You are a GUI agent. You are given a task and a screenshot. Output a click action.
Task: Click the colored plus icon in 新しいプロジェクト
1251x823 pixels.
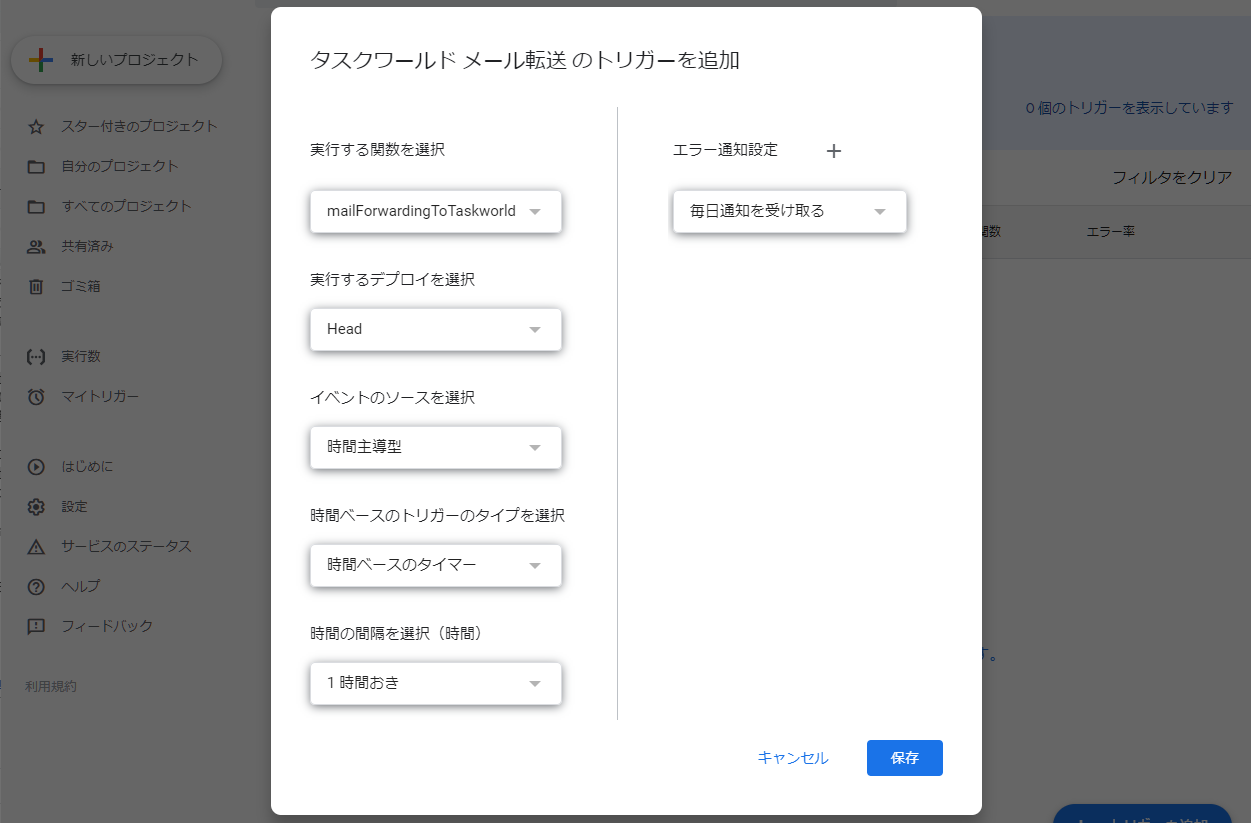(x=41, y=60)
